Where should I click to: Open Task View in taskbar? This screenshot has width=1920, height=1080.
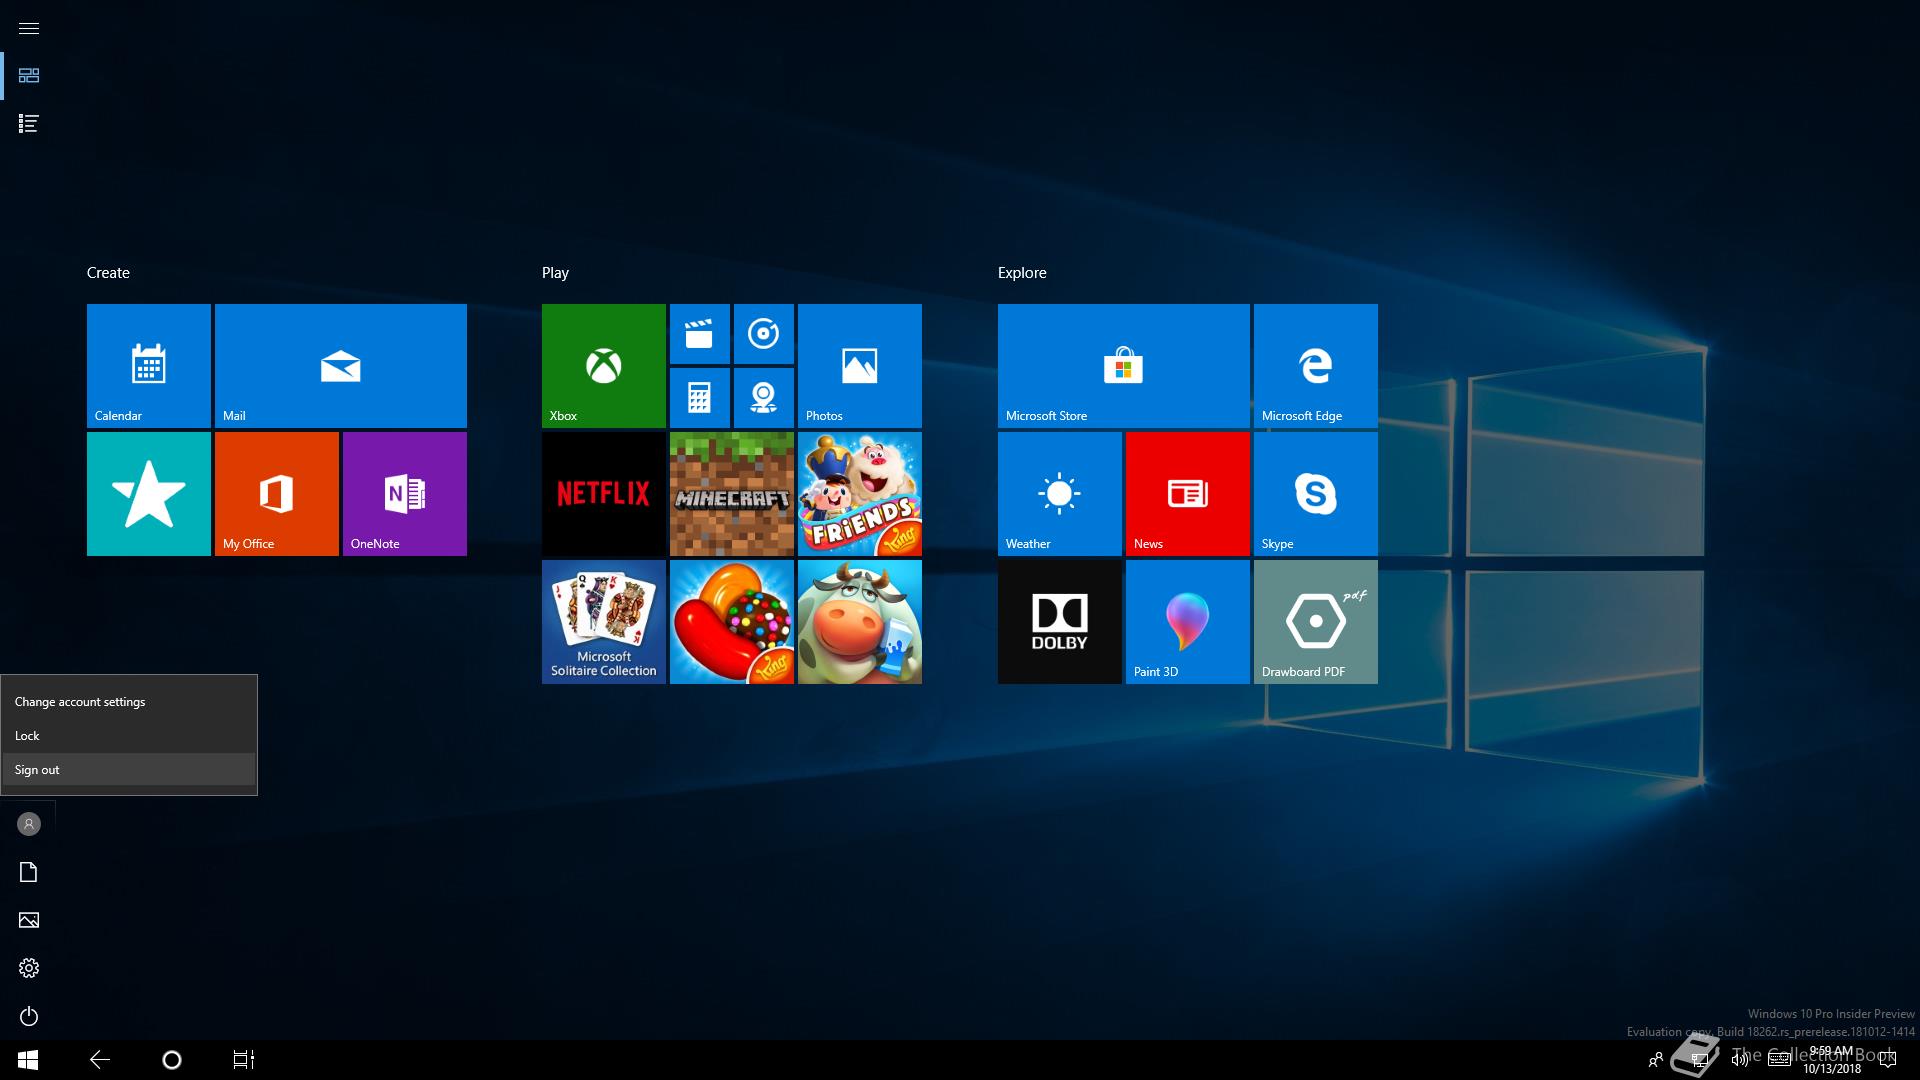pyautogui.click(x=244, y=1060)
